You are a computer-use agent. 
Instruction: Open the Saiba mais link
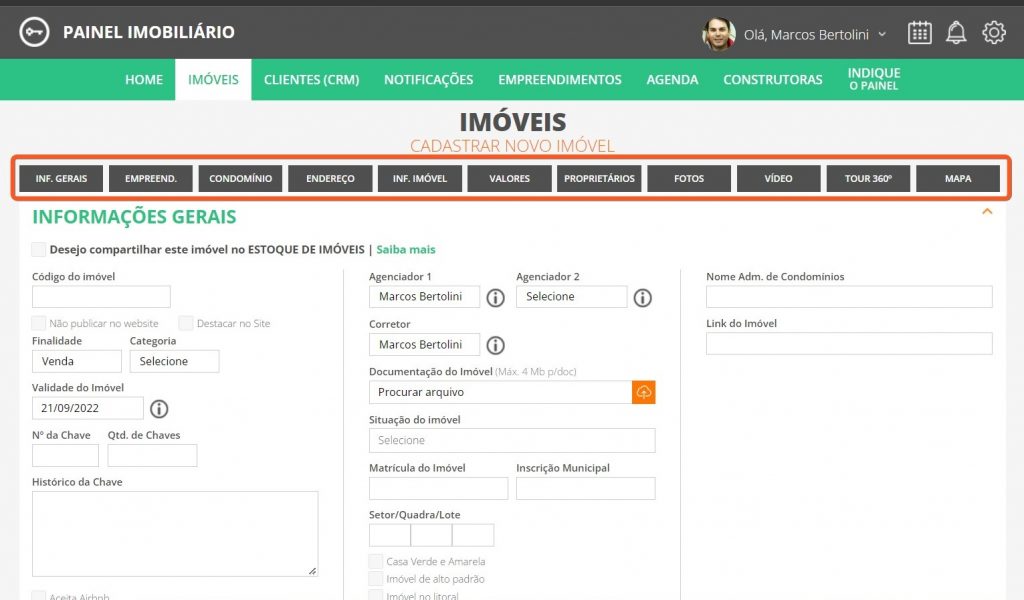tap(405, 250)
